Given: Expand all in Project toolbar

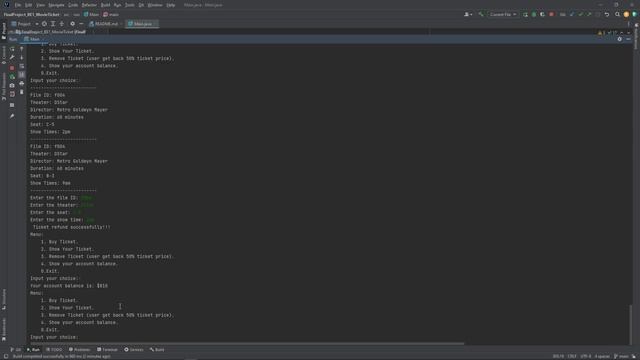Looking at the screenshot, I should pyautogui.click(x=53, y=24).
